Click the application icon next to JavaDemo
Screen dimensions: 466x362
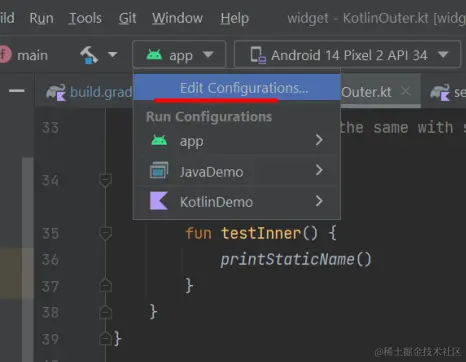click(x=159, y=170)
